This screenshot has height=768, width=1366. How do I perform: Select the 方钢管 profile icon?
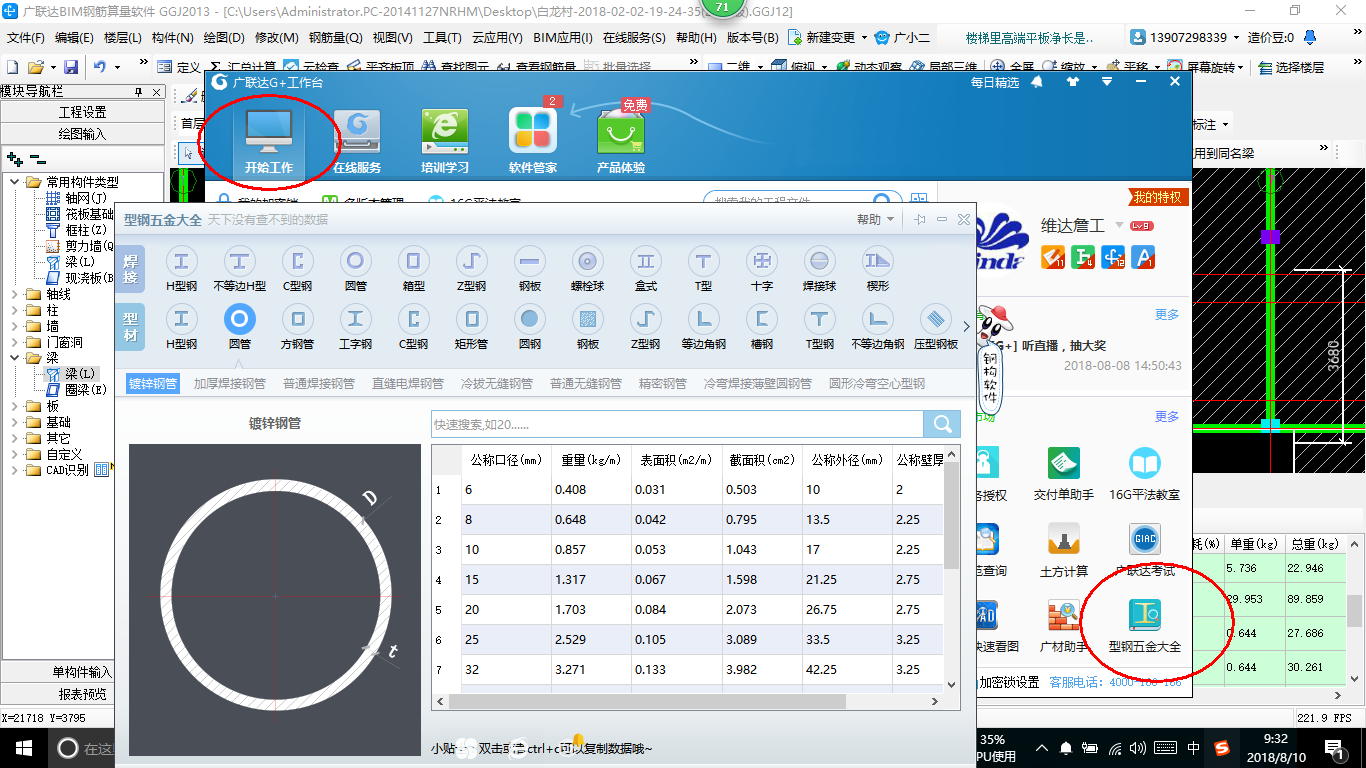(297, 320)
